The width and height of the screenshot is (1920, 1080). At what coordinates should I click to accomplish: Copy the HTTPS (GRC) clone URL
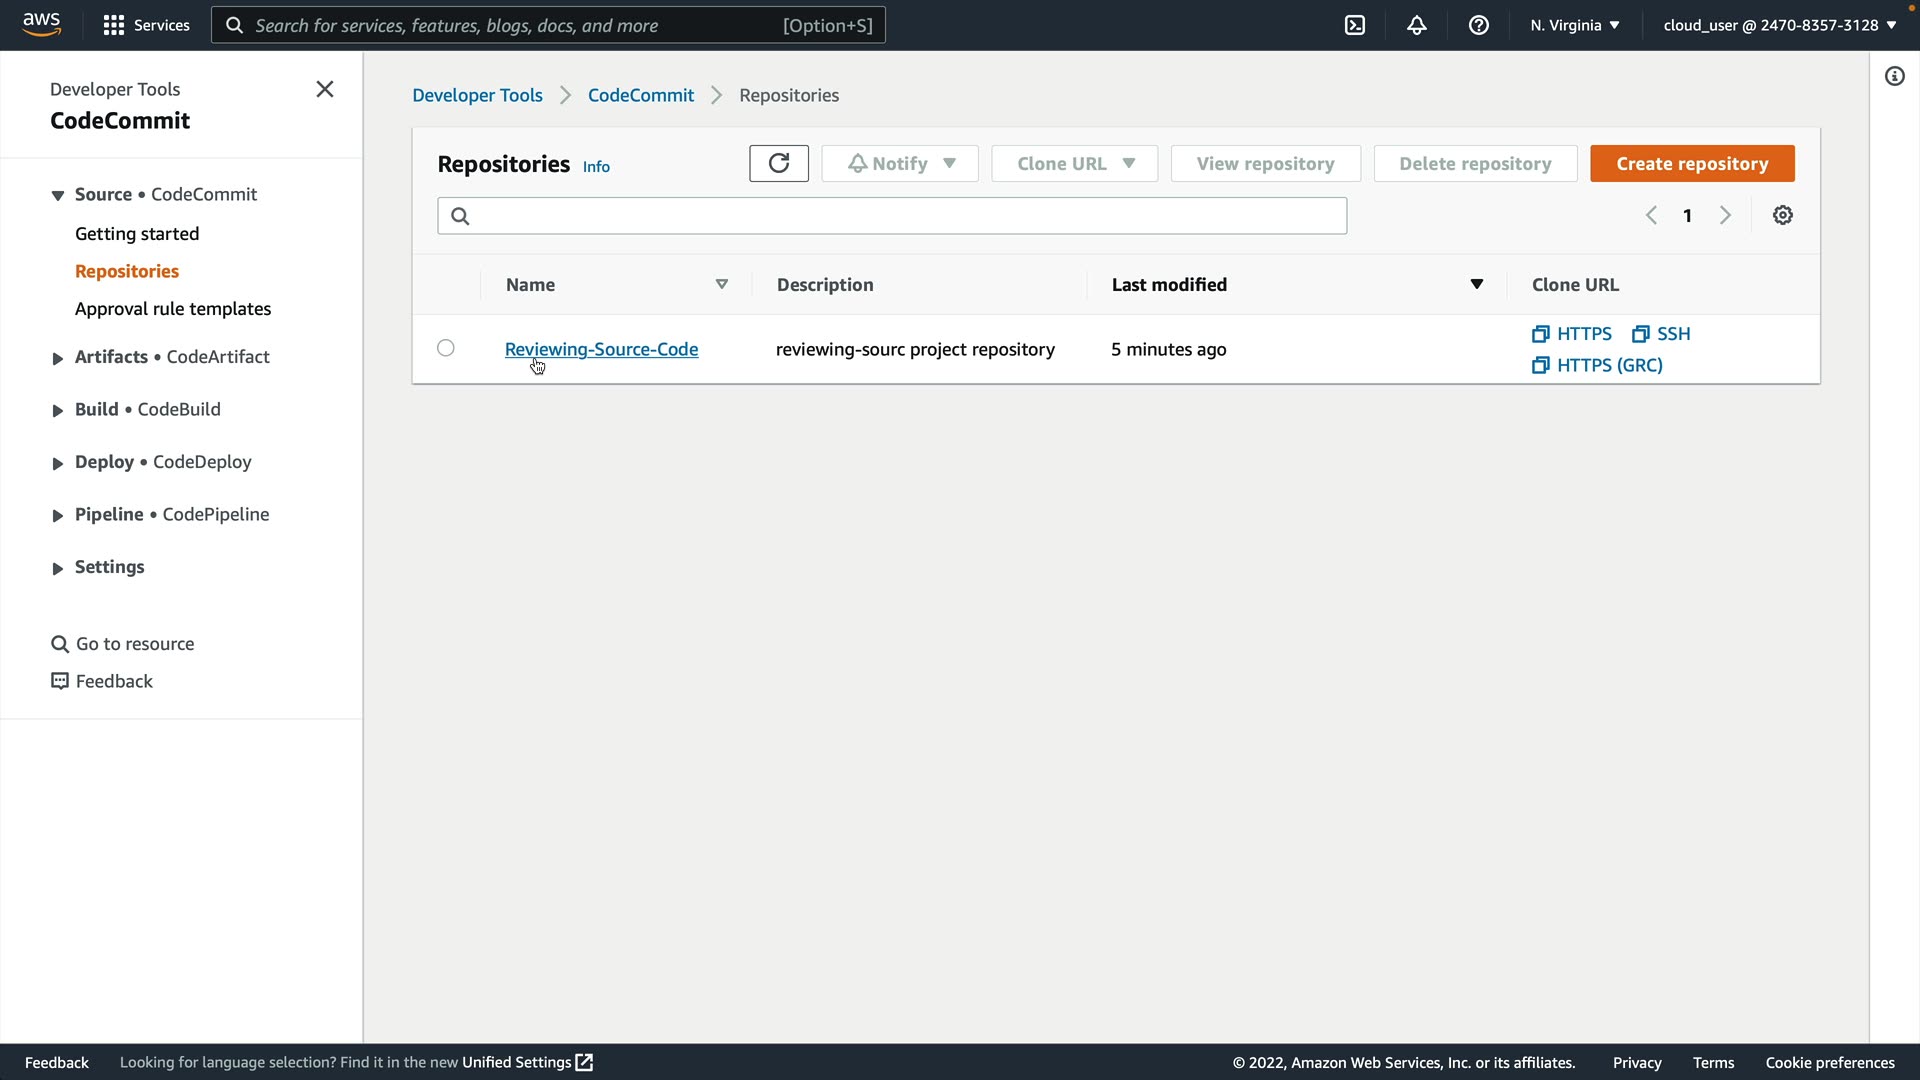pos(1598,365)
